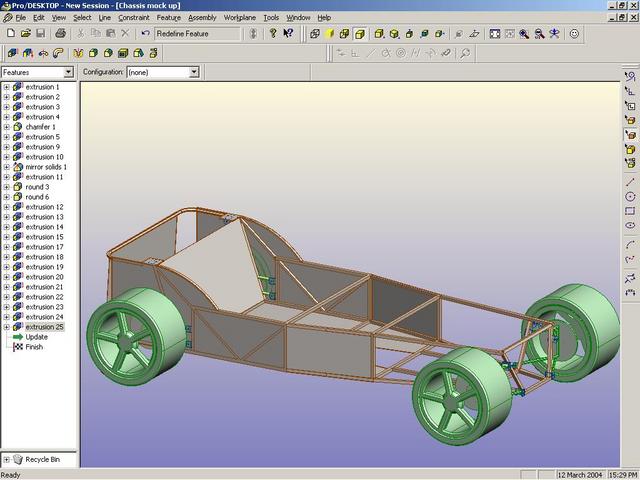
Task: Click the front-left green wheel in viewport
Action: point(136,337)
